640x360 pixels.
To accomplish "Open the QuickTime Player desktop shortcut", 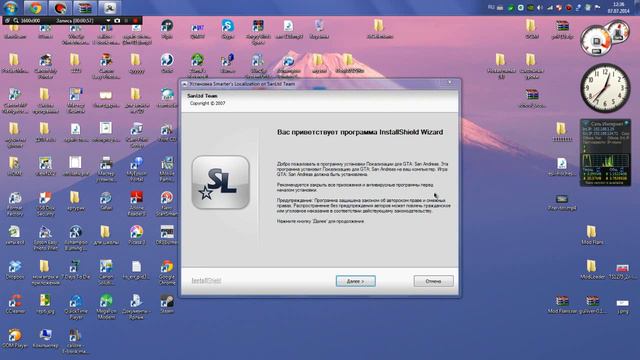I will 76,307.
